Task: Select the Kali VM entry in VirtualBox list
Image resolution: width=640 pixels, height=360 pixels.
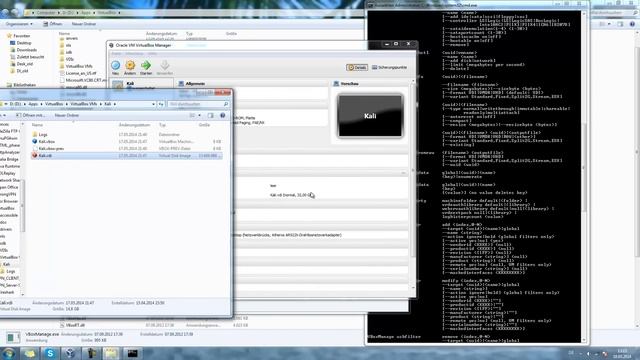Action: click(x=141, y=84)
